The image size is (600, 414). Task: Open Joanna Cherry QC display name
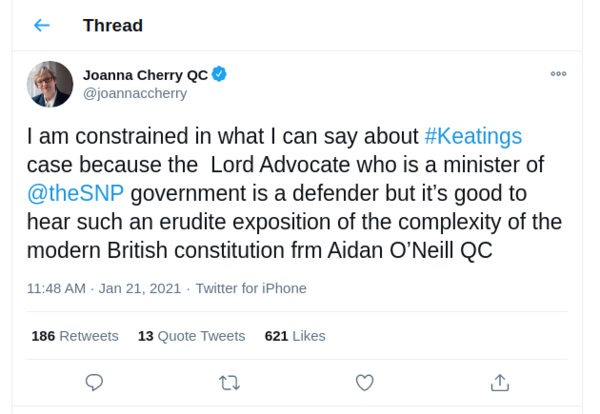coord(145,74)
